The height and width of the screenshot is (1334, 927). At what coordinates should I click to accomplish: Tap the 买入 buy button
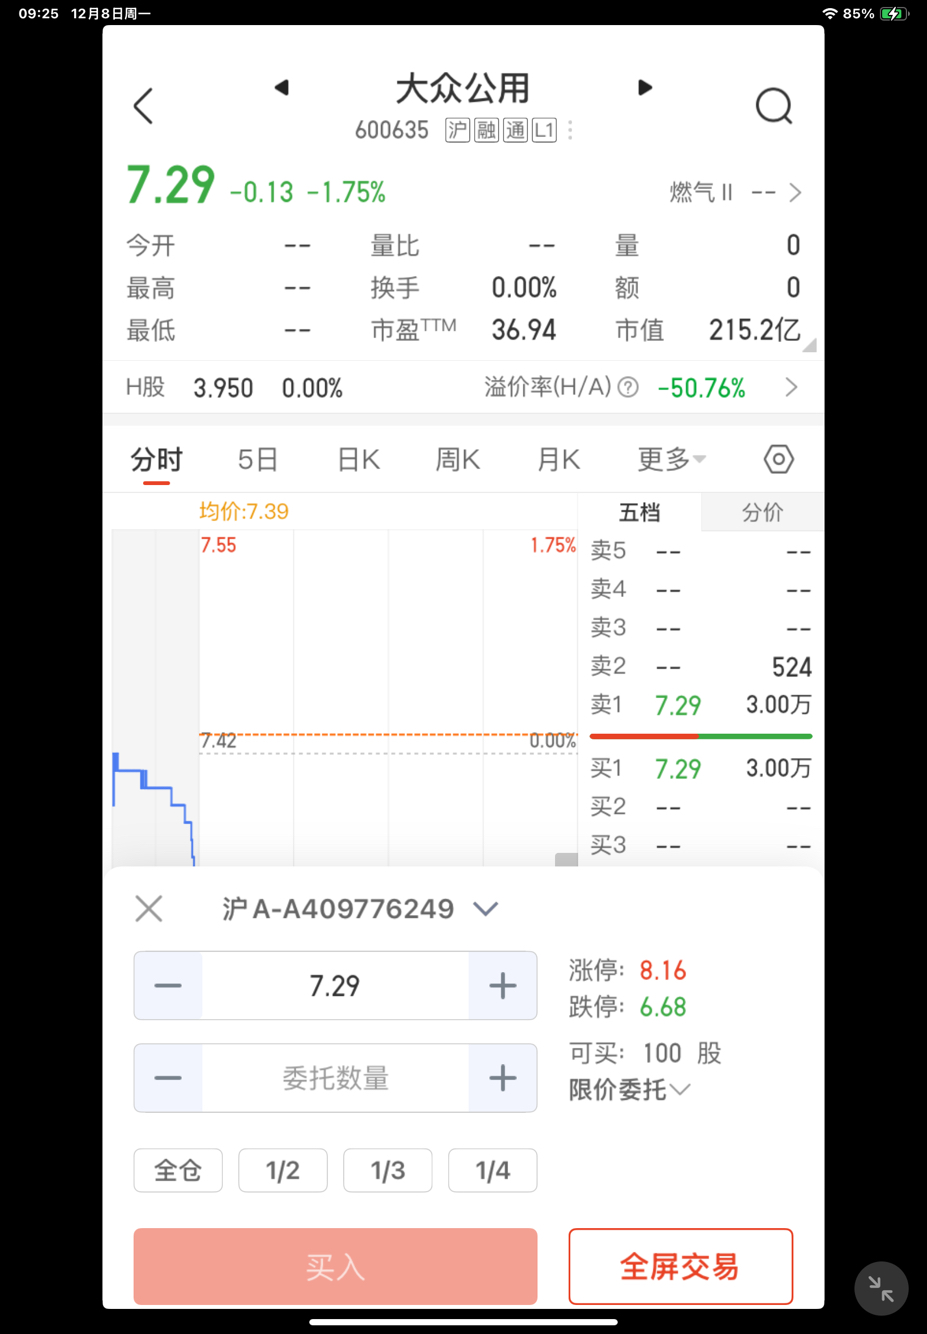pyautogui.click(x=335, y=1267)
